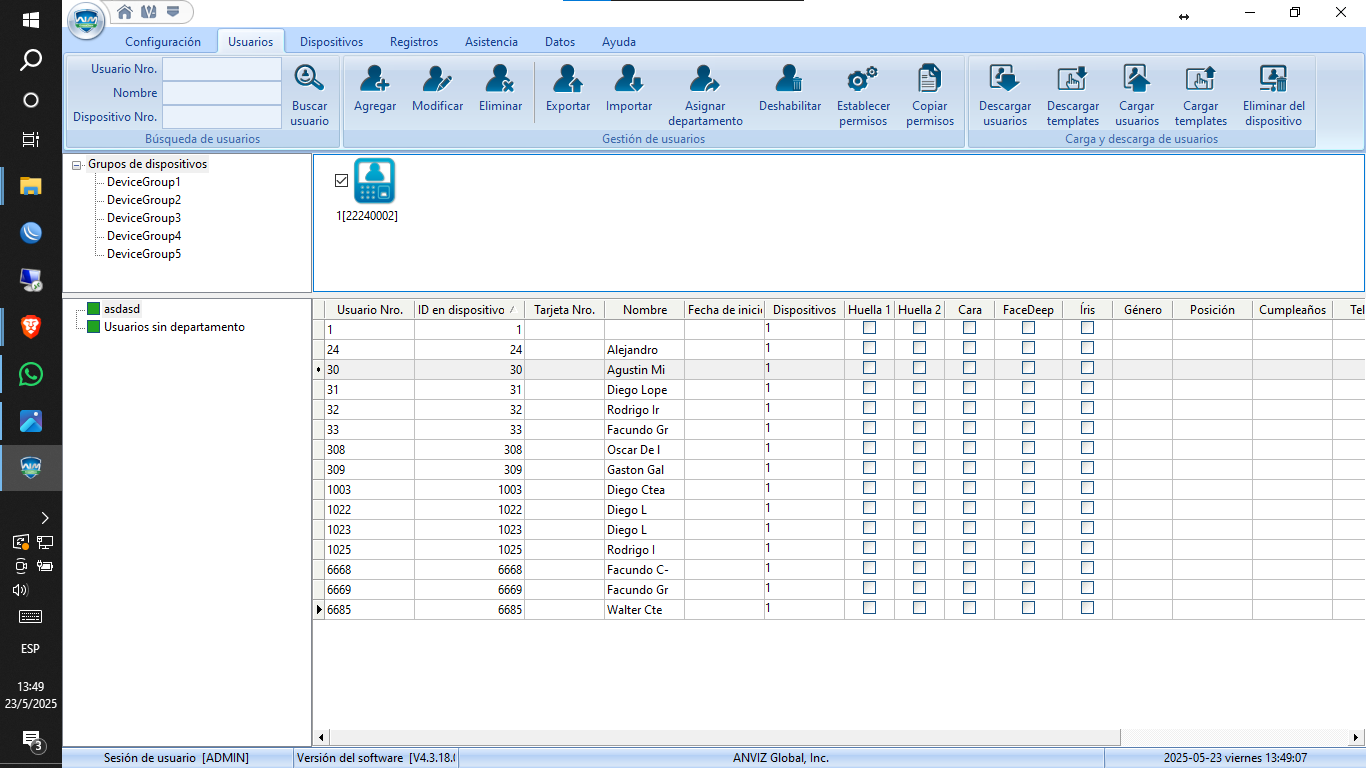Image resolution: width=1366 pixels, height=768 pixels.
Task: Select DeviceGroup5 in the tree
Action: pos(144,254)
